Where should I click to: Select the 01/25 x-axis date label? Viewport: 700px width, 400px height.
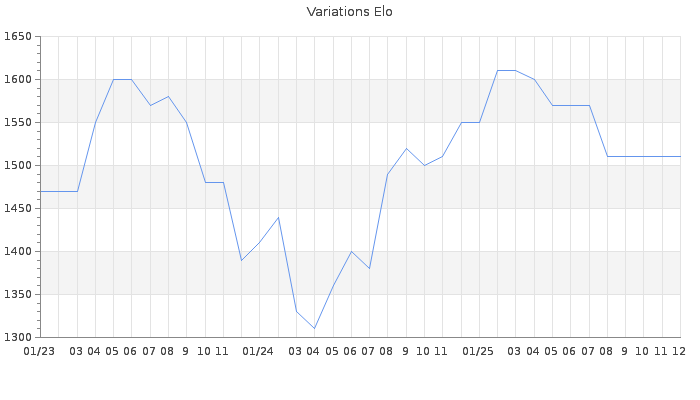tap(478, 351)
